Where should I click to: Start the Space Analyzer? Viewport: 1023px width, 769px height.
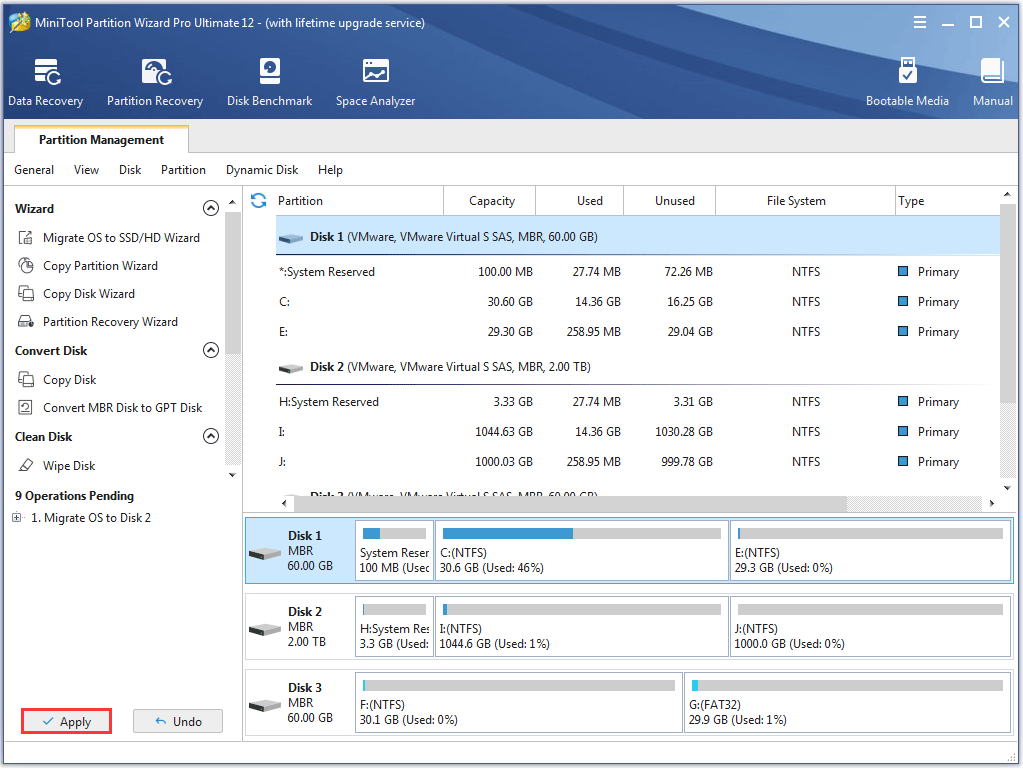coord(375,82)
